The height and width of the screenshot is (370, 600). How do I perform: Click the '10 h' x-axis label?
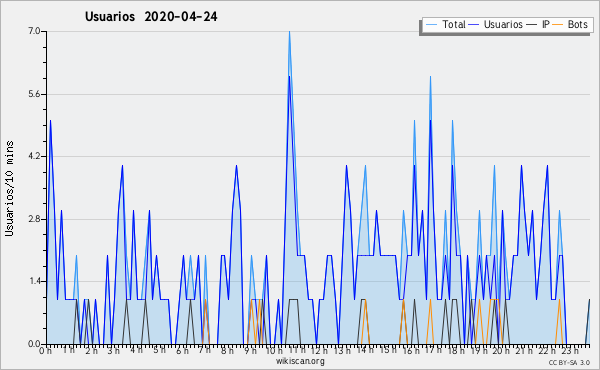coord(274,351)
